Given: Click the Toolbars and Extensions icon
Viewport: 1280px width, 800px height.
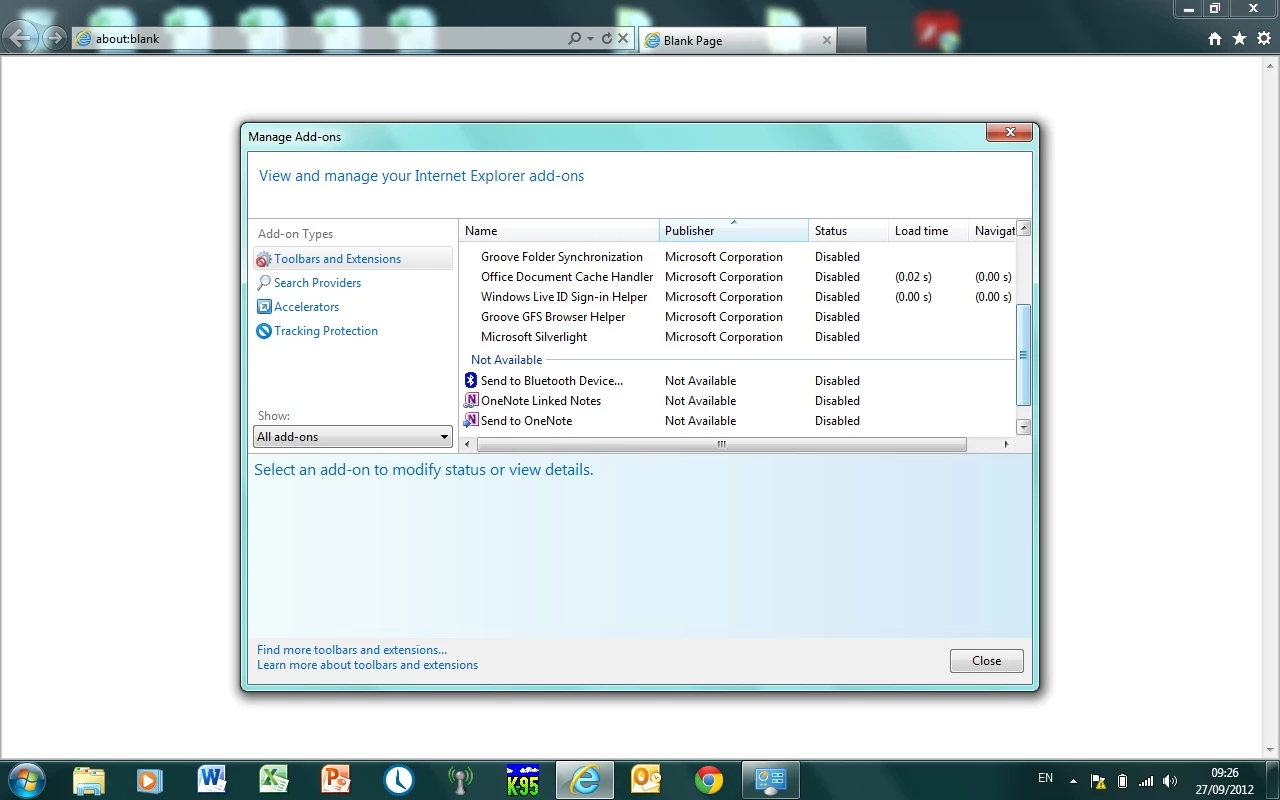Looking at the screenshot, I should coord(264,259).
